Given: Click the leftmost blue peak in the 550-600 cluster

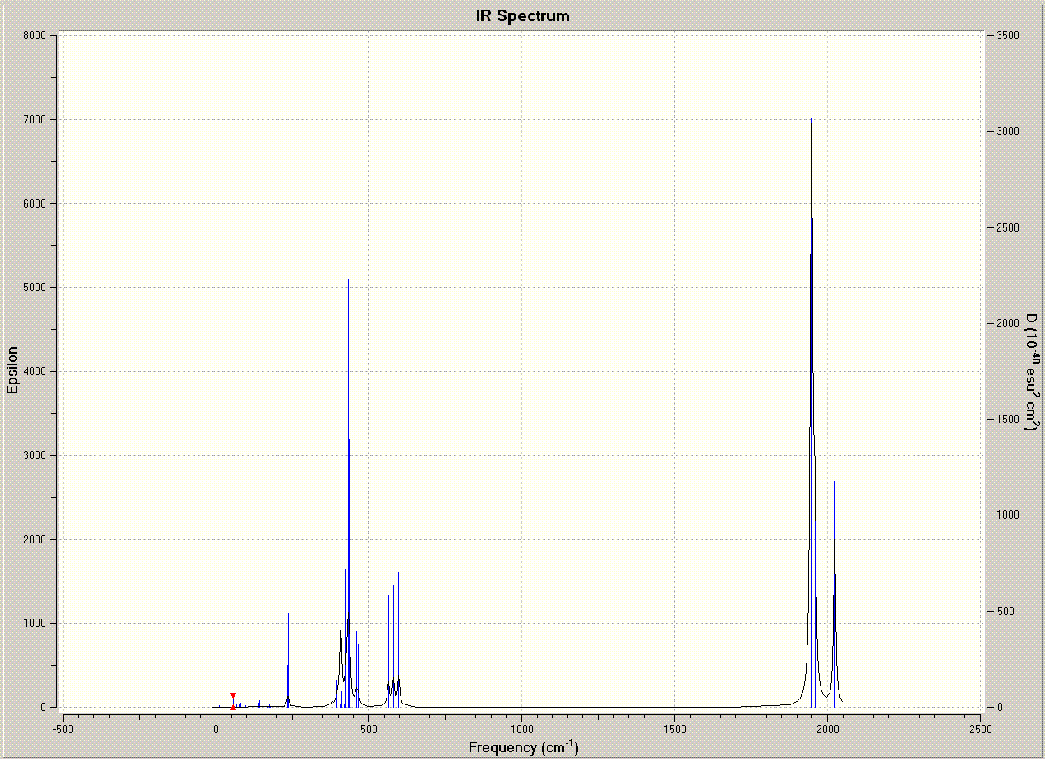Looking at the screenshot, I should [x=389, y=651].
